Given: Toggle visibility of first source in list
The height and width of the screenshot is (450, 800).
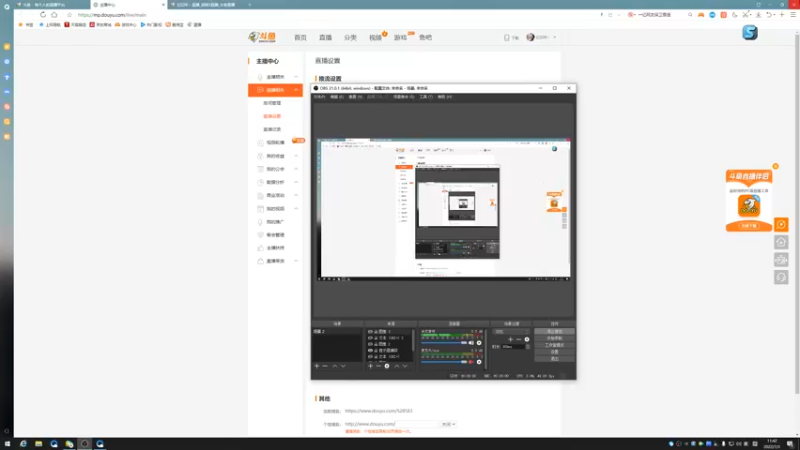Looking at the screenshot, I should point(370,332).
